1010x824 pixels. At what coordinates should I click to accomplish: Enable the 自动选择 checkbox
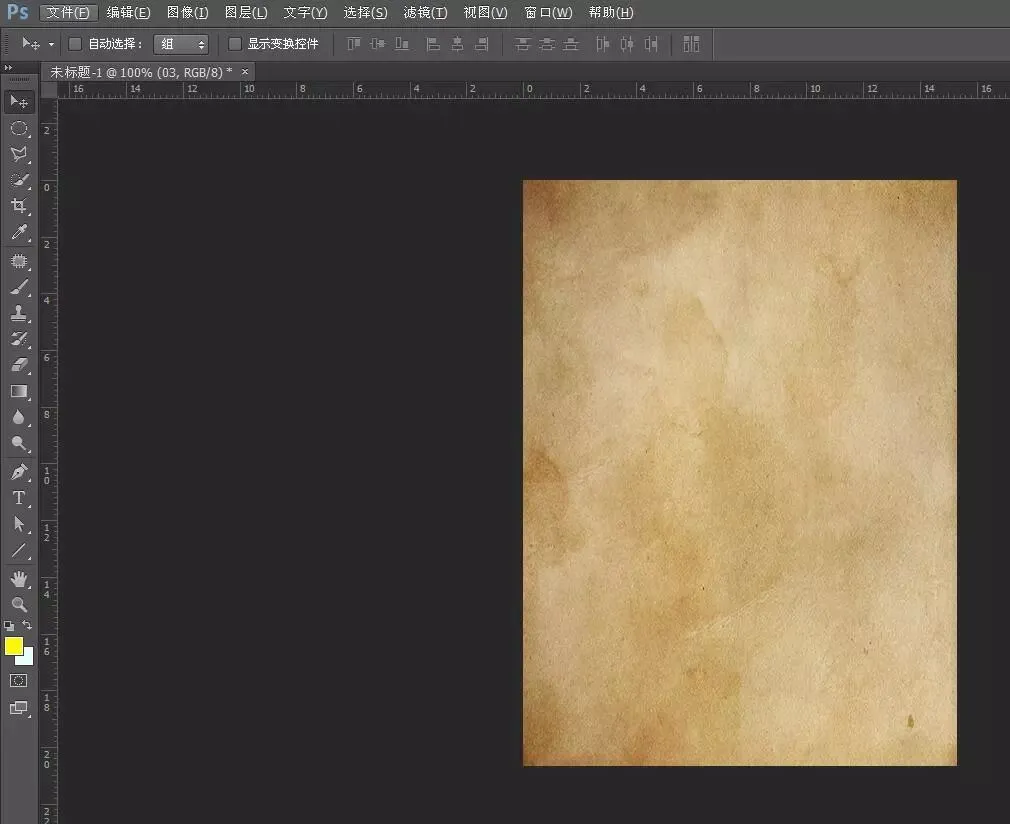[x=75, y=44]
